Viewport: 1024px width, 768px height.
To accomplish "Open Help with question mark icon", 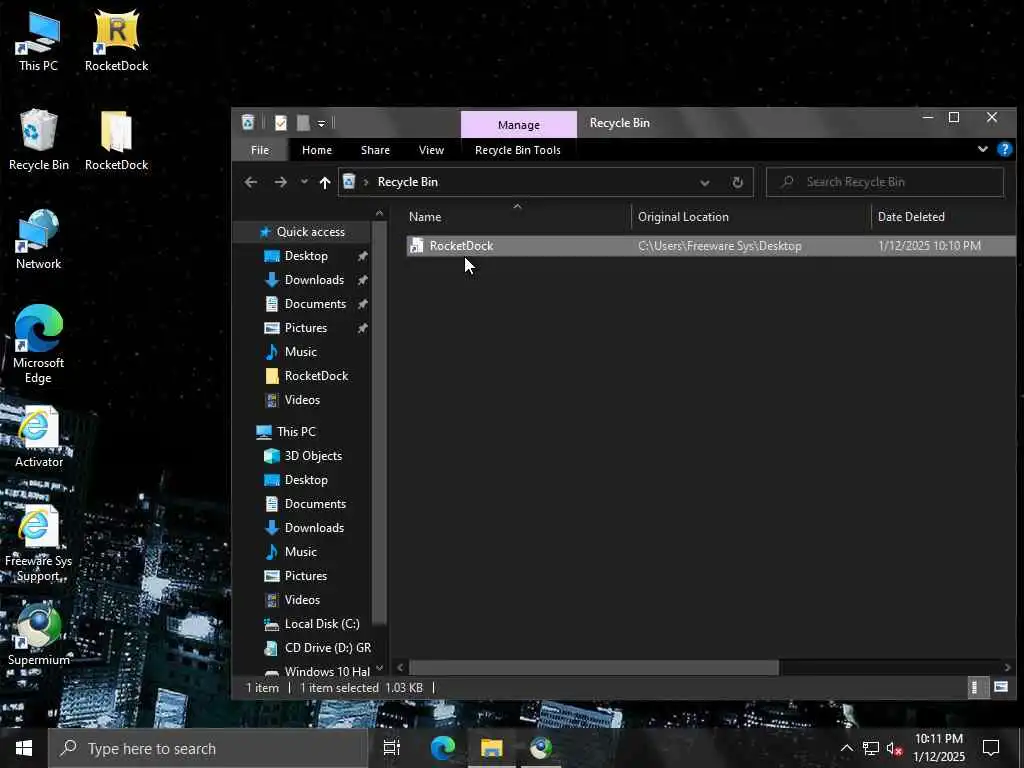I will tap(1004, 150).
